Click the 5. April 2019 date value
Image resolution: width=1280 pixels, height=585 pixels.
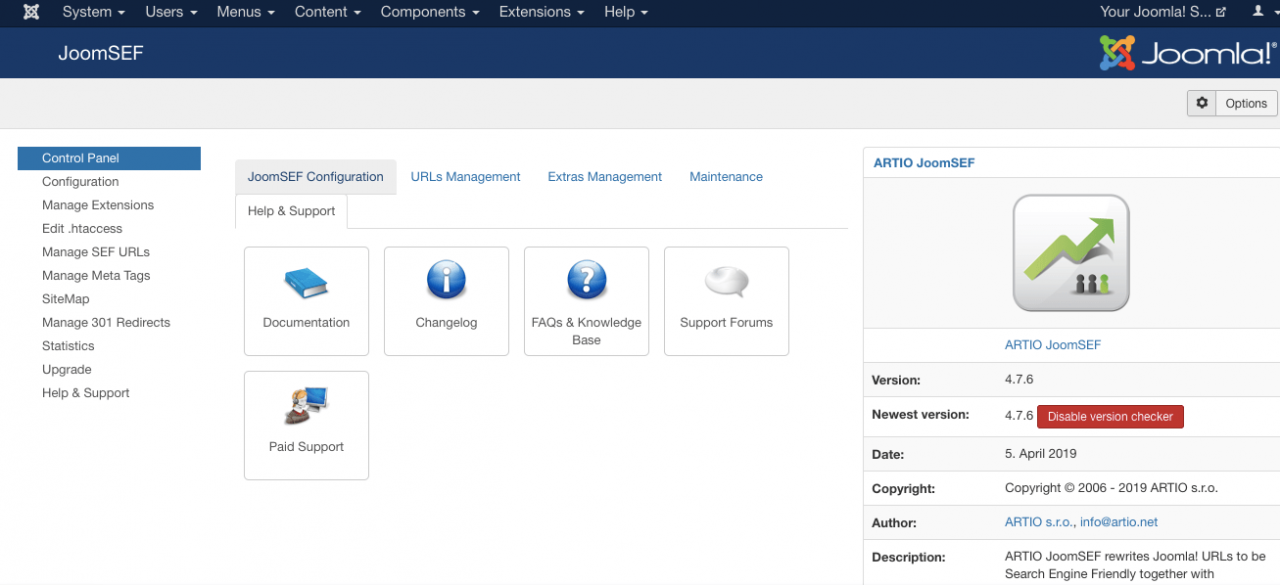coord(1041,454)
